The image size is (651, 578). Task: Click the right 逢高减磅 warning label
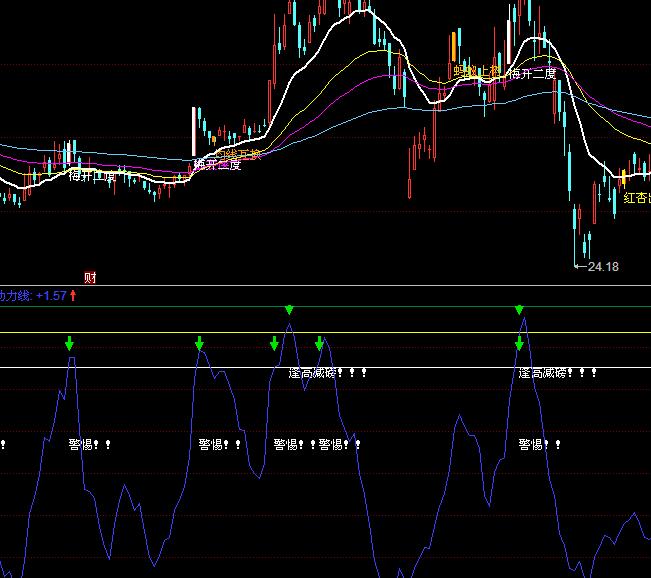click(543, 373)
